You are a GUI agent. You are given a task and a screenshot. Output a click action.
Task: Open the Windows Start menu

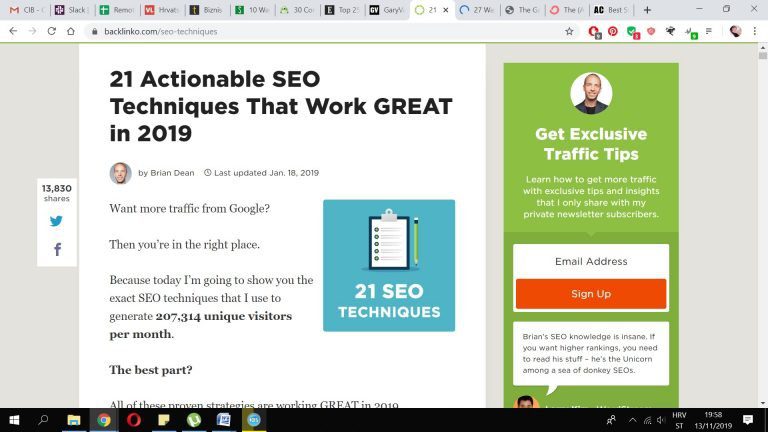[14, 420]
